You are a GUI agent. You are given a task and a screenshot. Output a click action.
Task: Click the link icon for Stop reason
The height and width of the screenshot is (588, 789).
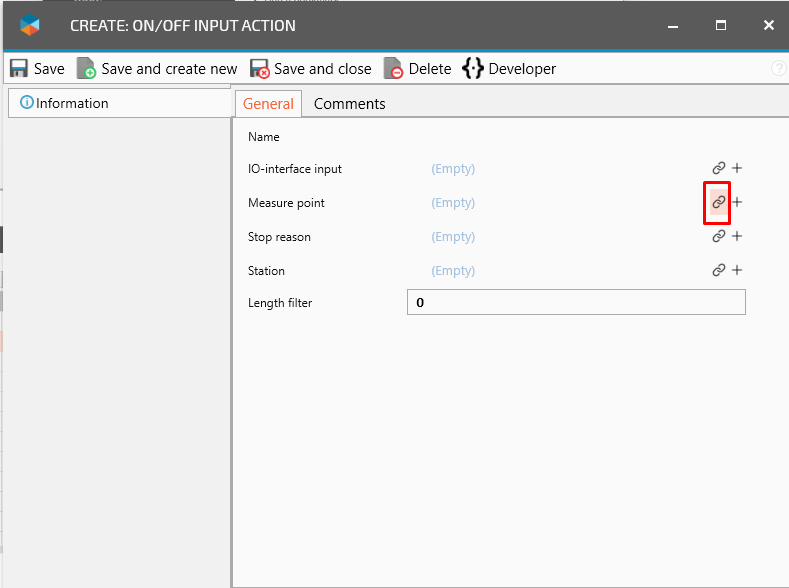click(x=718, y=237)
